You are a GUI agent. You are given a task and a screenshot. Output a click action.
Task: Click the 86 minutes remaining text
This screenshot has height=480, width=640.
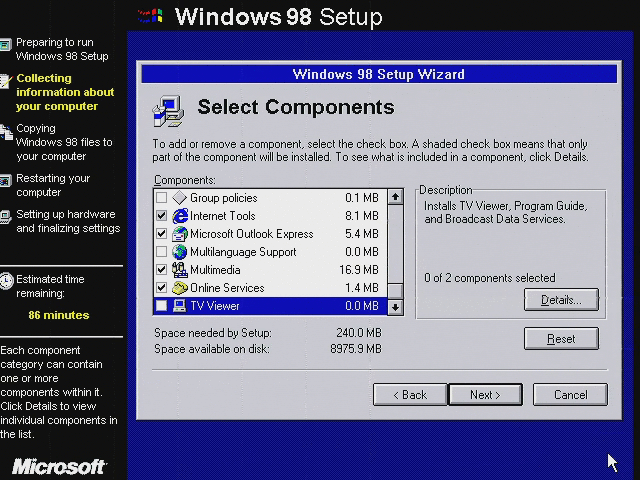[59, 315]
